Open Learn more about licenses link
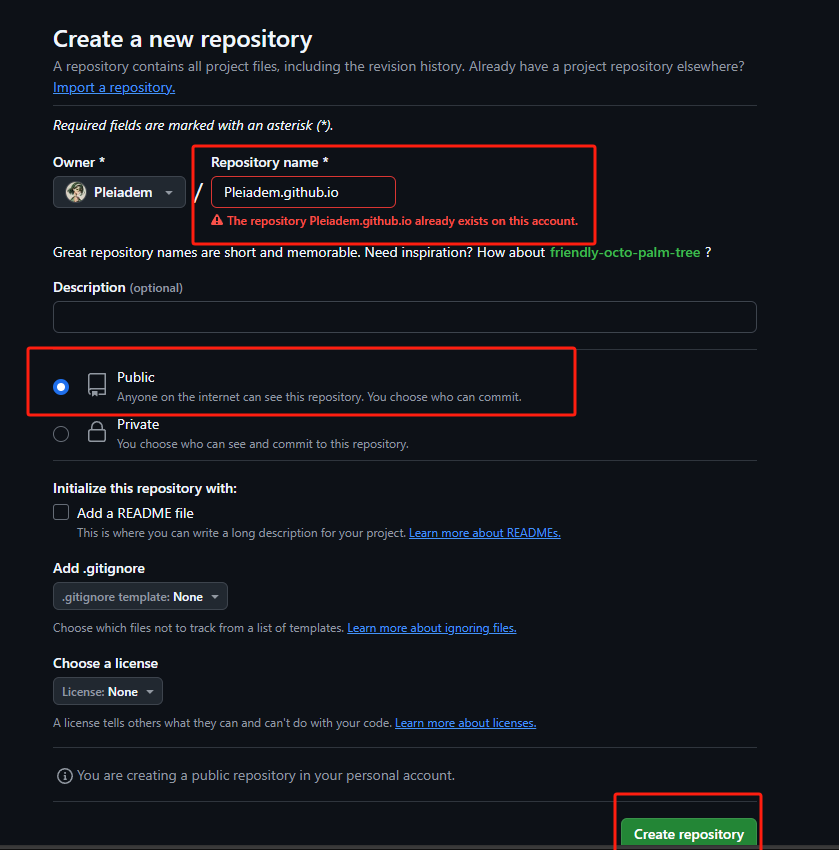The image size is (839, 850). point(465,723)
